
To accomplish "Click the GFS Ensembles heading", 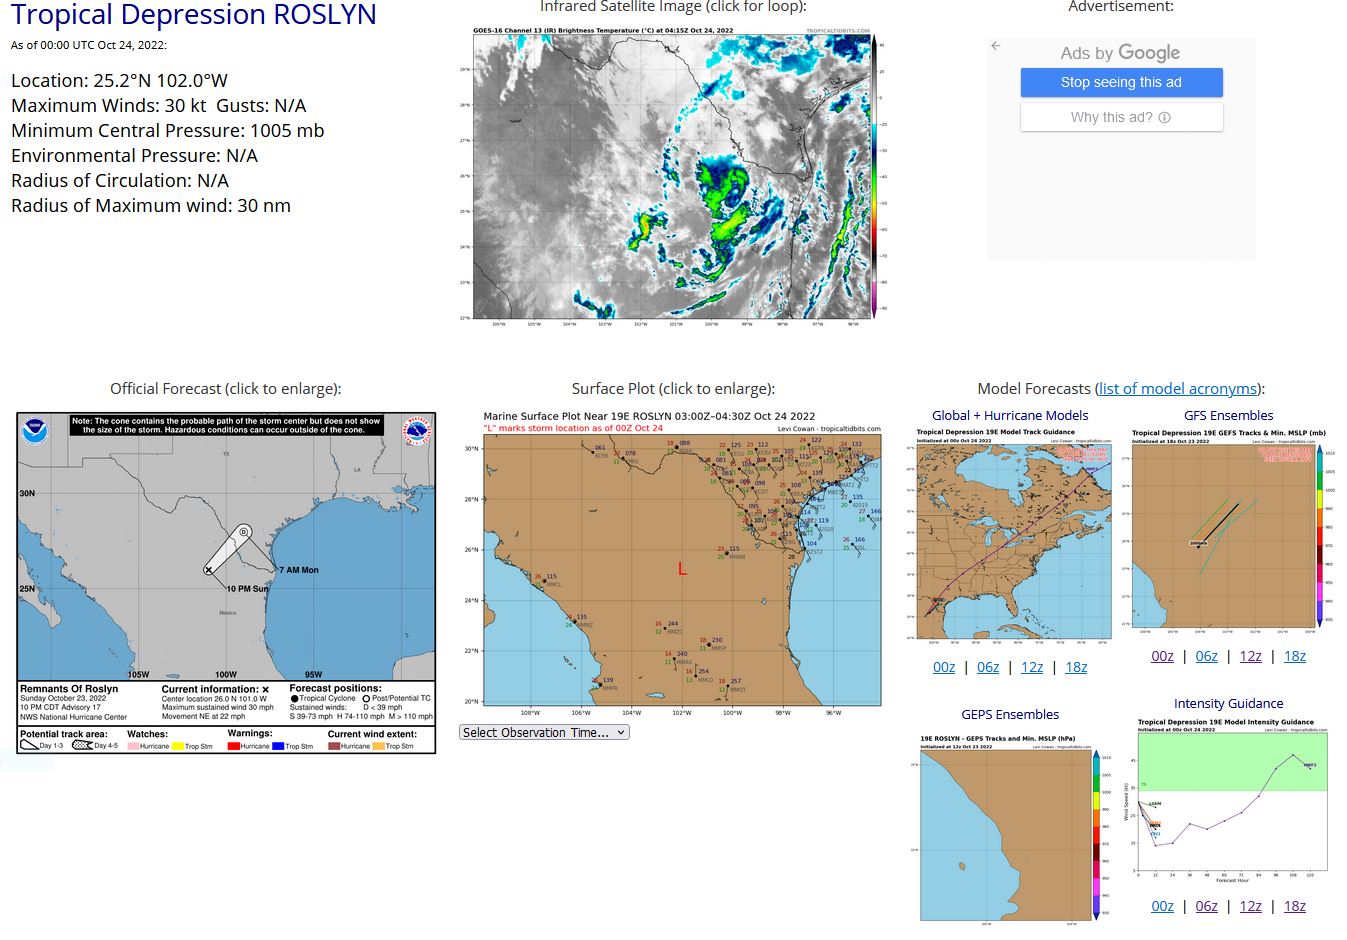I will tap(1228, 415).
